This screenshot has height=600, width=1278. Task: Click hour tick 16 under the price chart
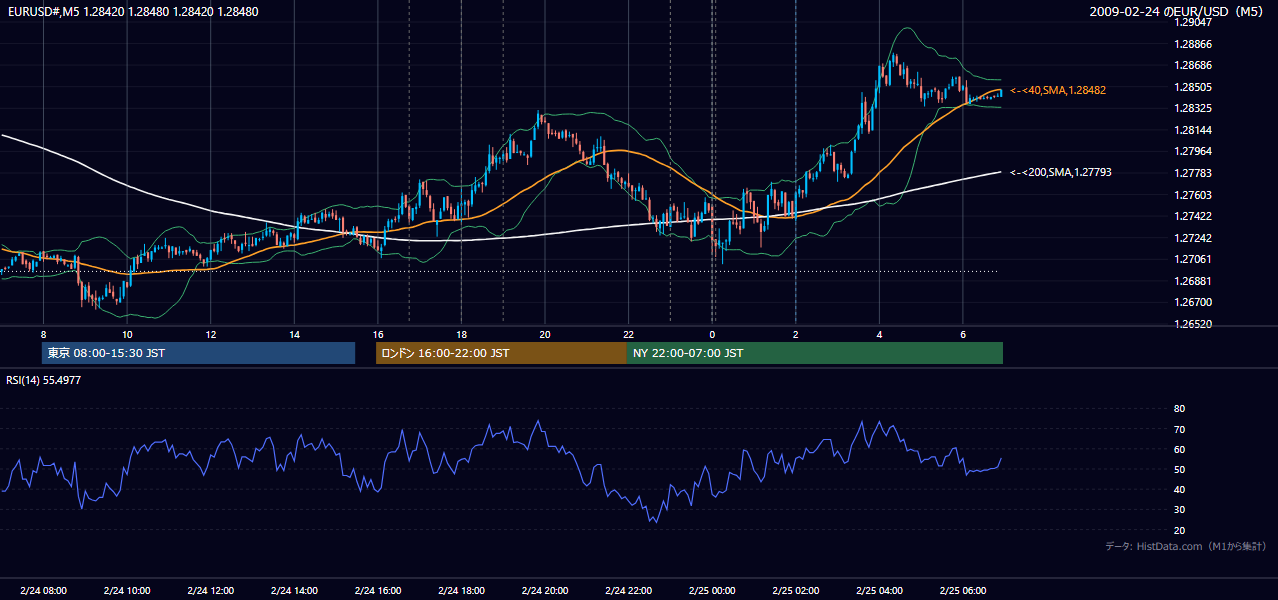[377, 334]
